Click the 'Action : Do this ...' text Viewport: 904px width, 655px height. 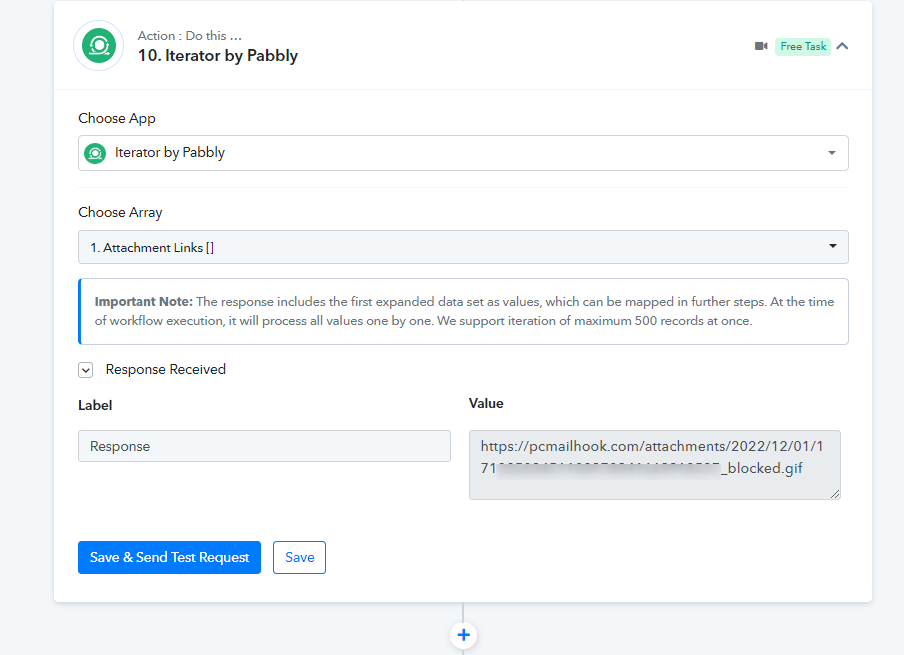[190, 36]
